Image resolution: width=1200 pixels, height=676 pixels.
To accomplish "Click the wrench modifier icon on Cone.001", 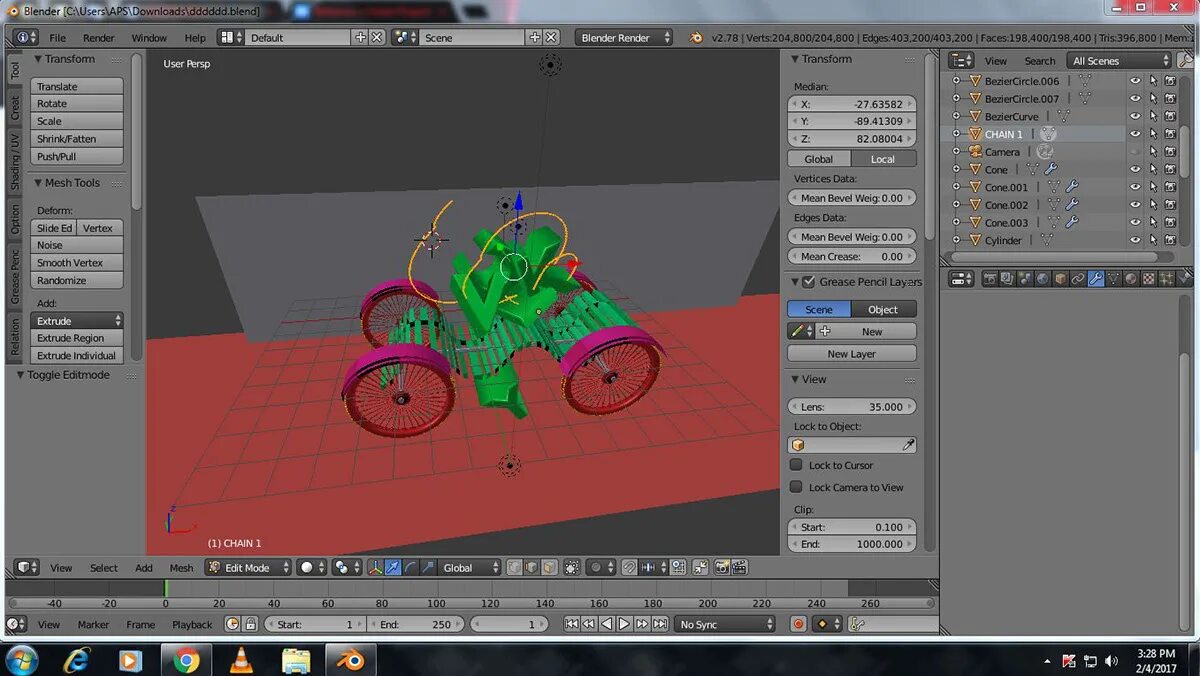I will point(1072,187).
